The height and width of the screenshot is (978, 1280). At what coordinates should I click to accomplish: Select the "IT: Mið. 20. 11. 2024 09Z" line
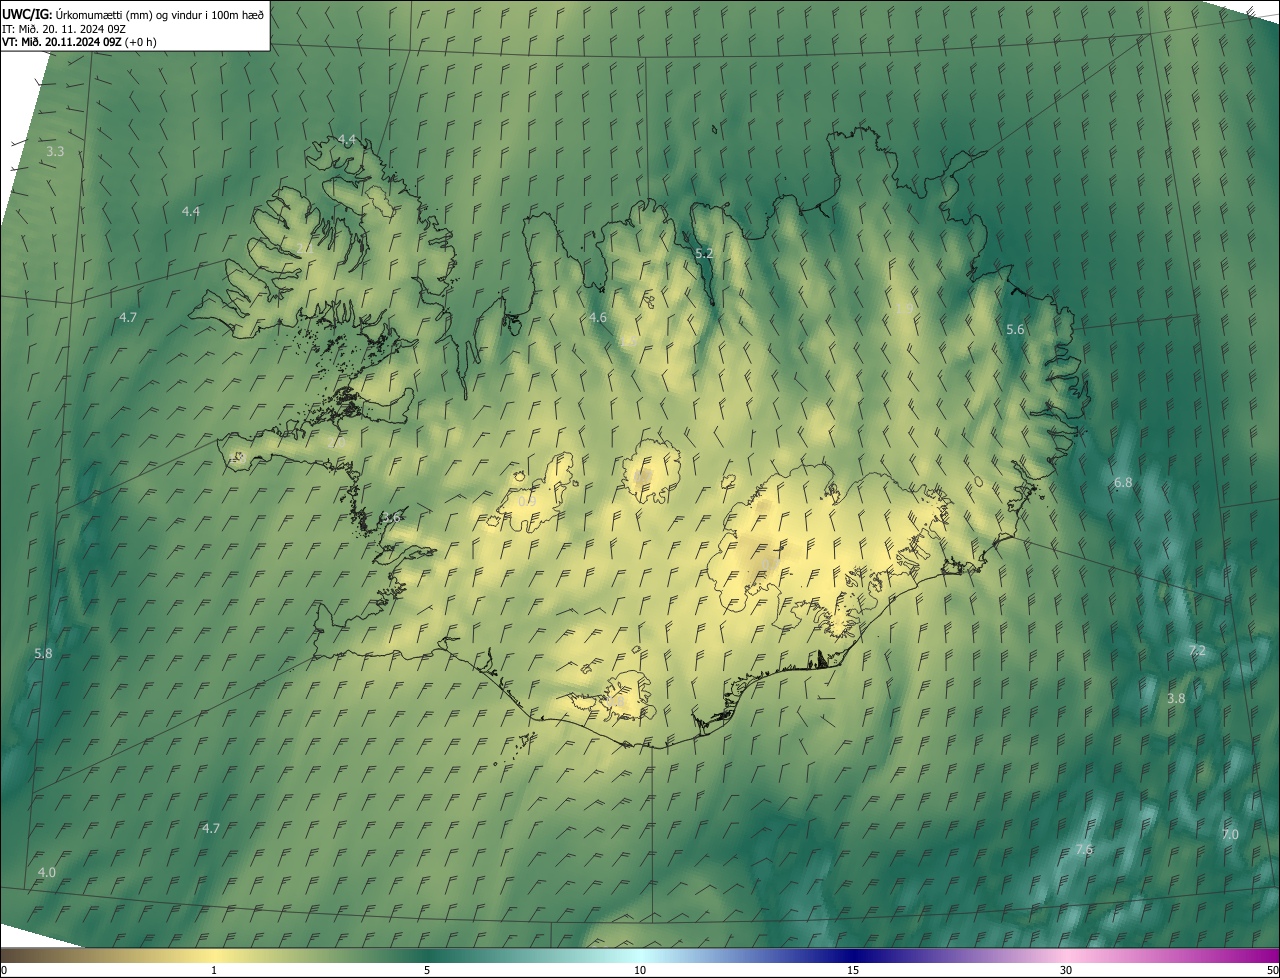(x=64, y=28)
